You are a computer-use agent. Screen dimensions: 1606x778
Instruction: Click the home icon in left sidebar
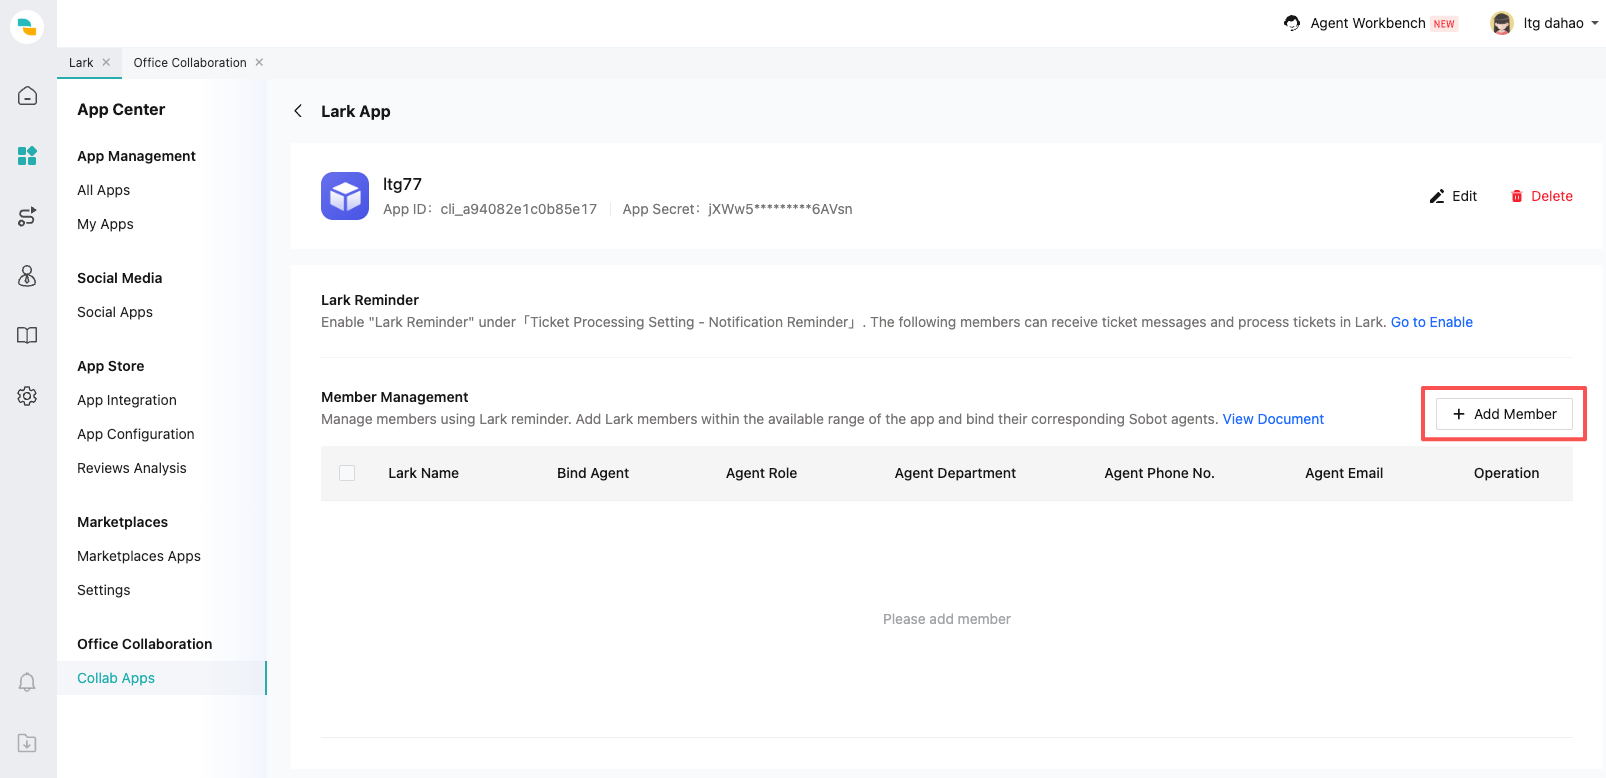tap(27, 96)
